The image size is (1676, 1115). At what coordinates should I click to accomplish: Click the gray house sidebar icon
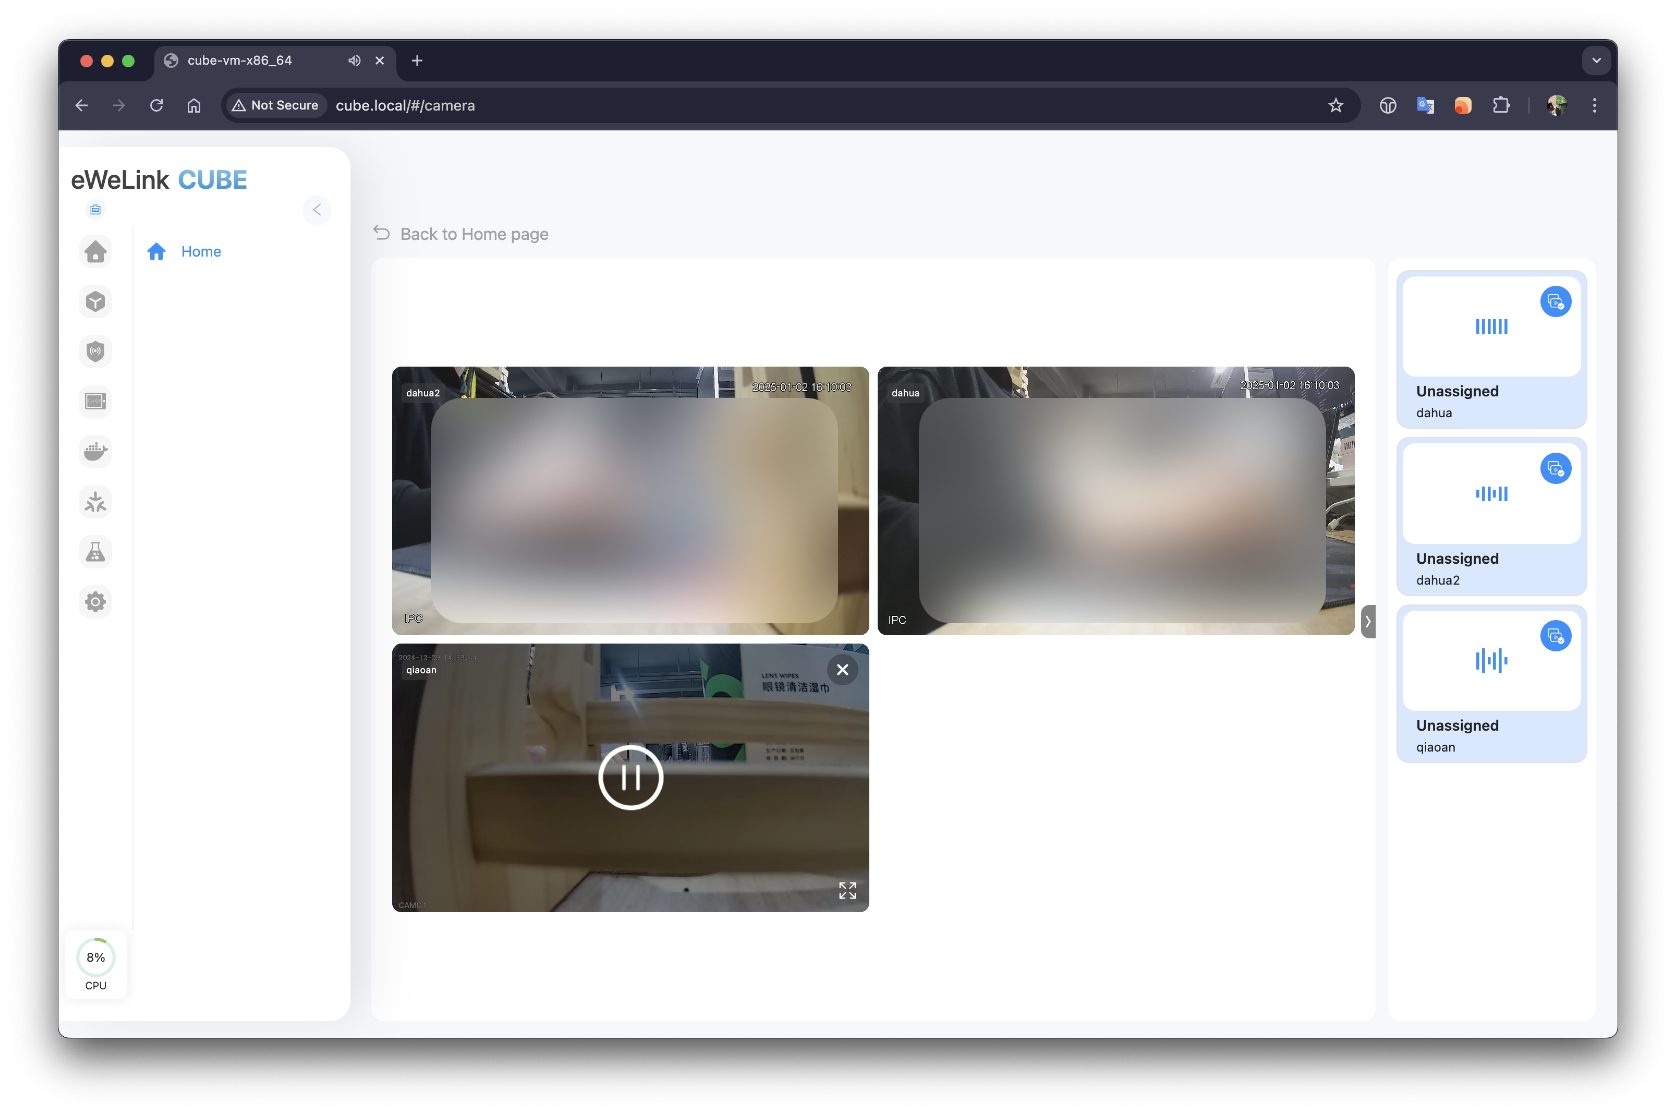coord(95,252)
